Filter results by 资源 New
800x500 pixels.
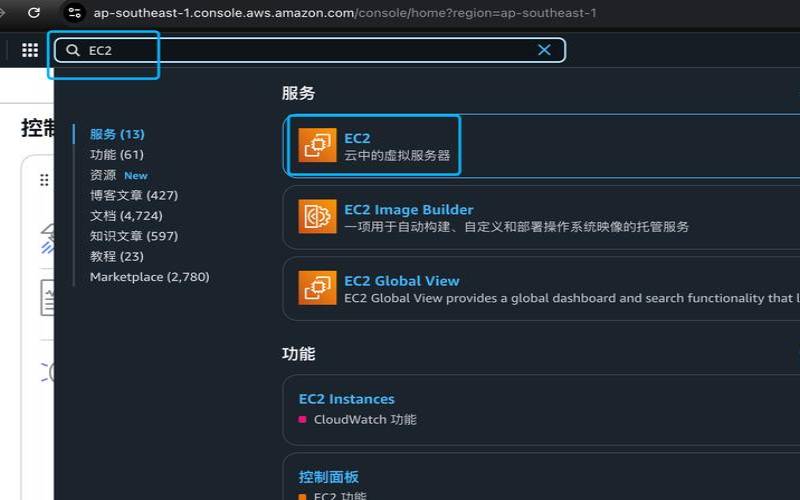[x=118, y=175]
